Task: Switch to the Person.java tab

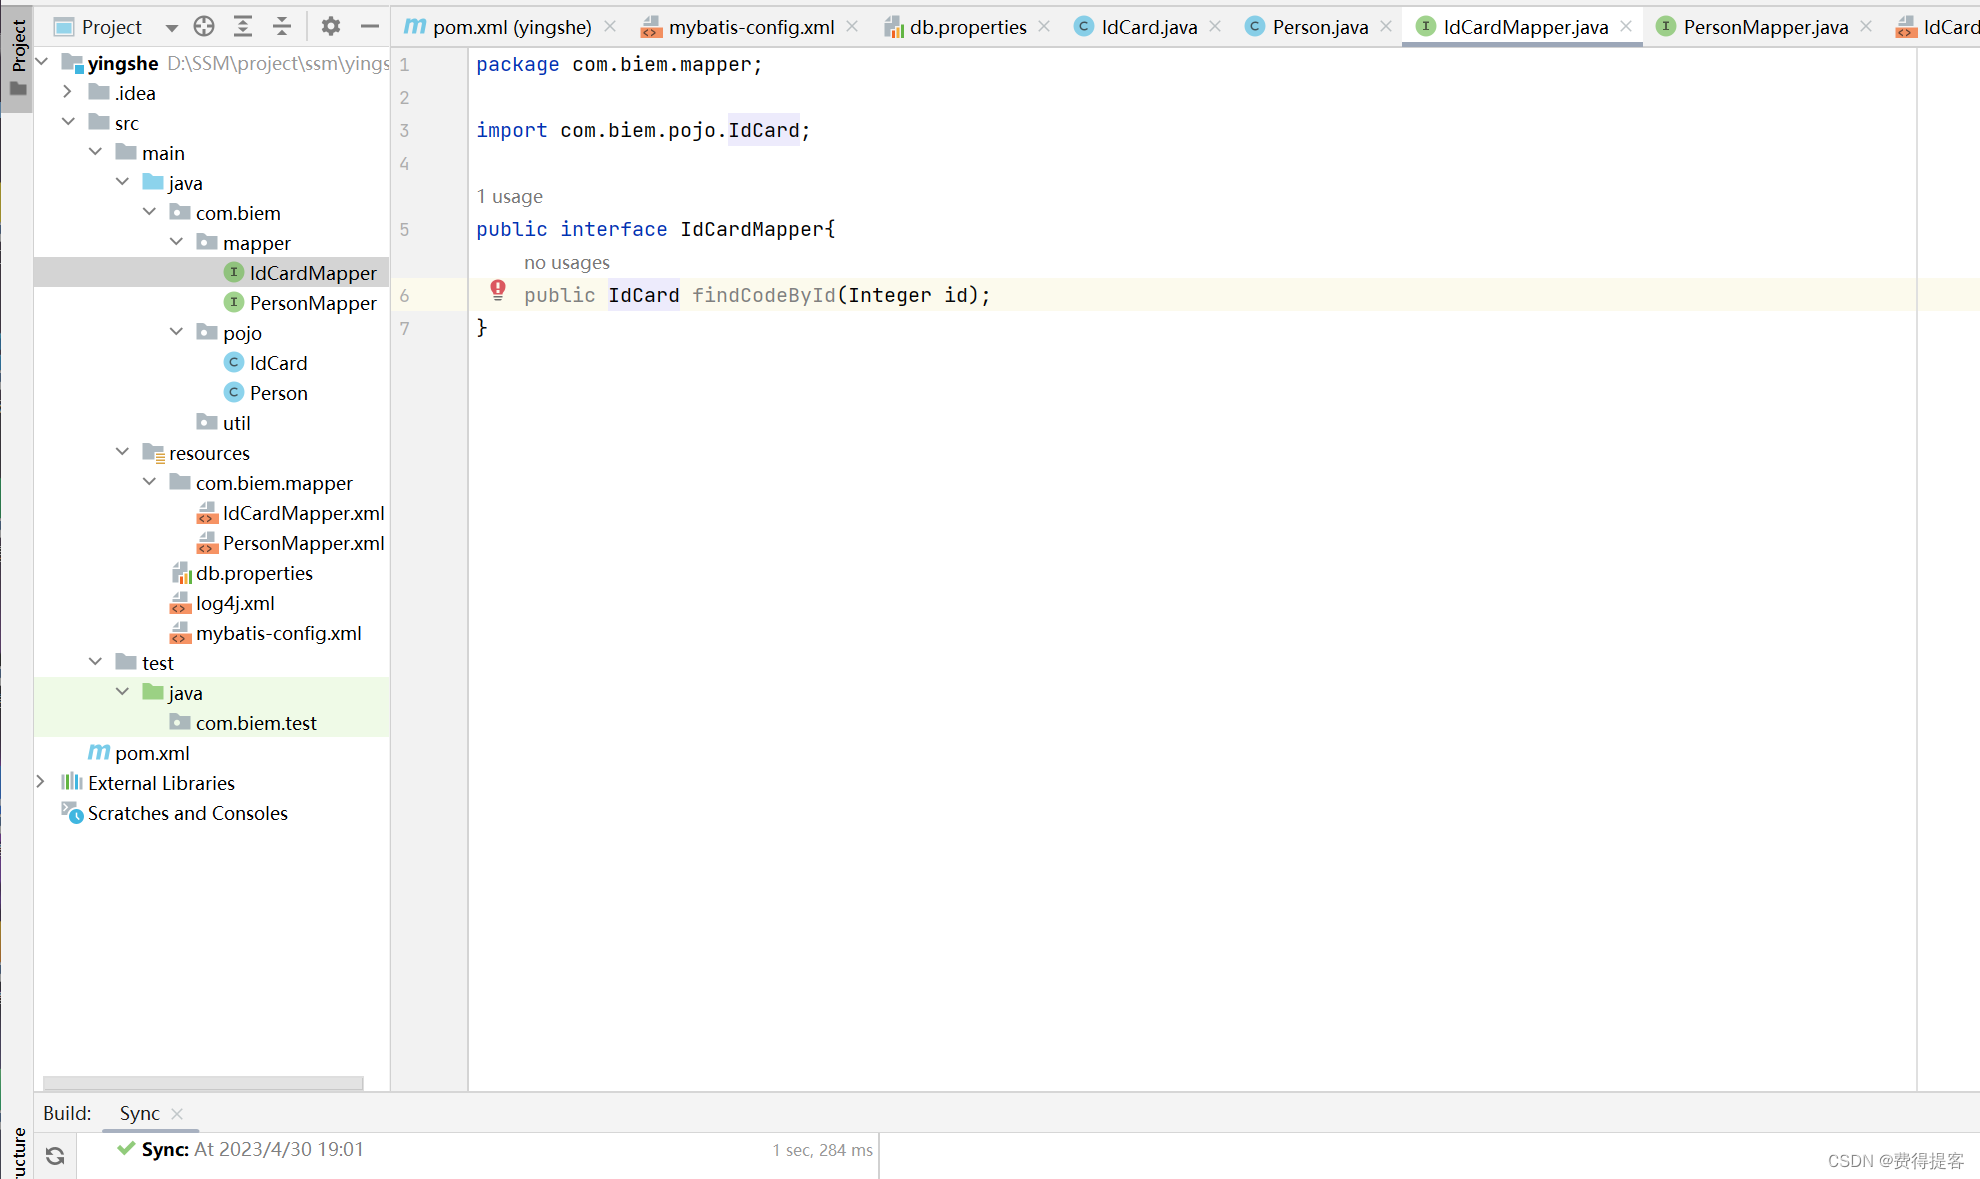Action: tap(1319, 27)
